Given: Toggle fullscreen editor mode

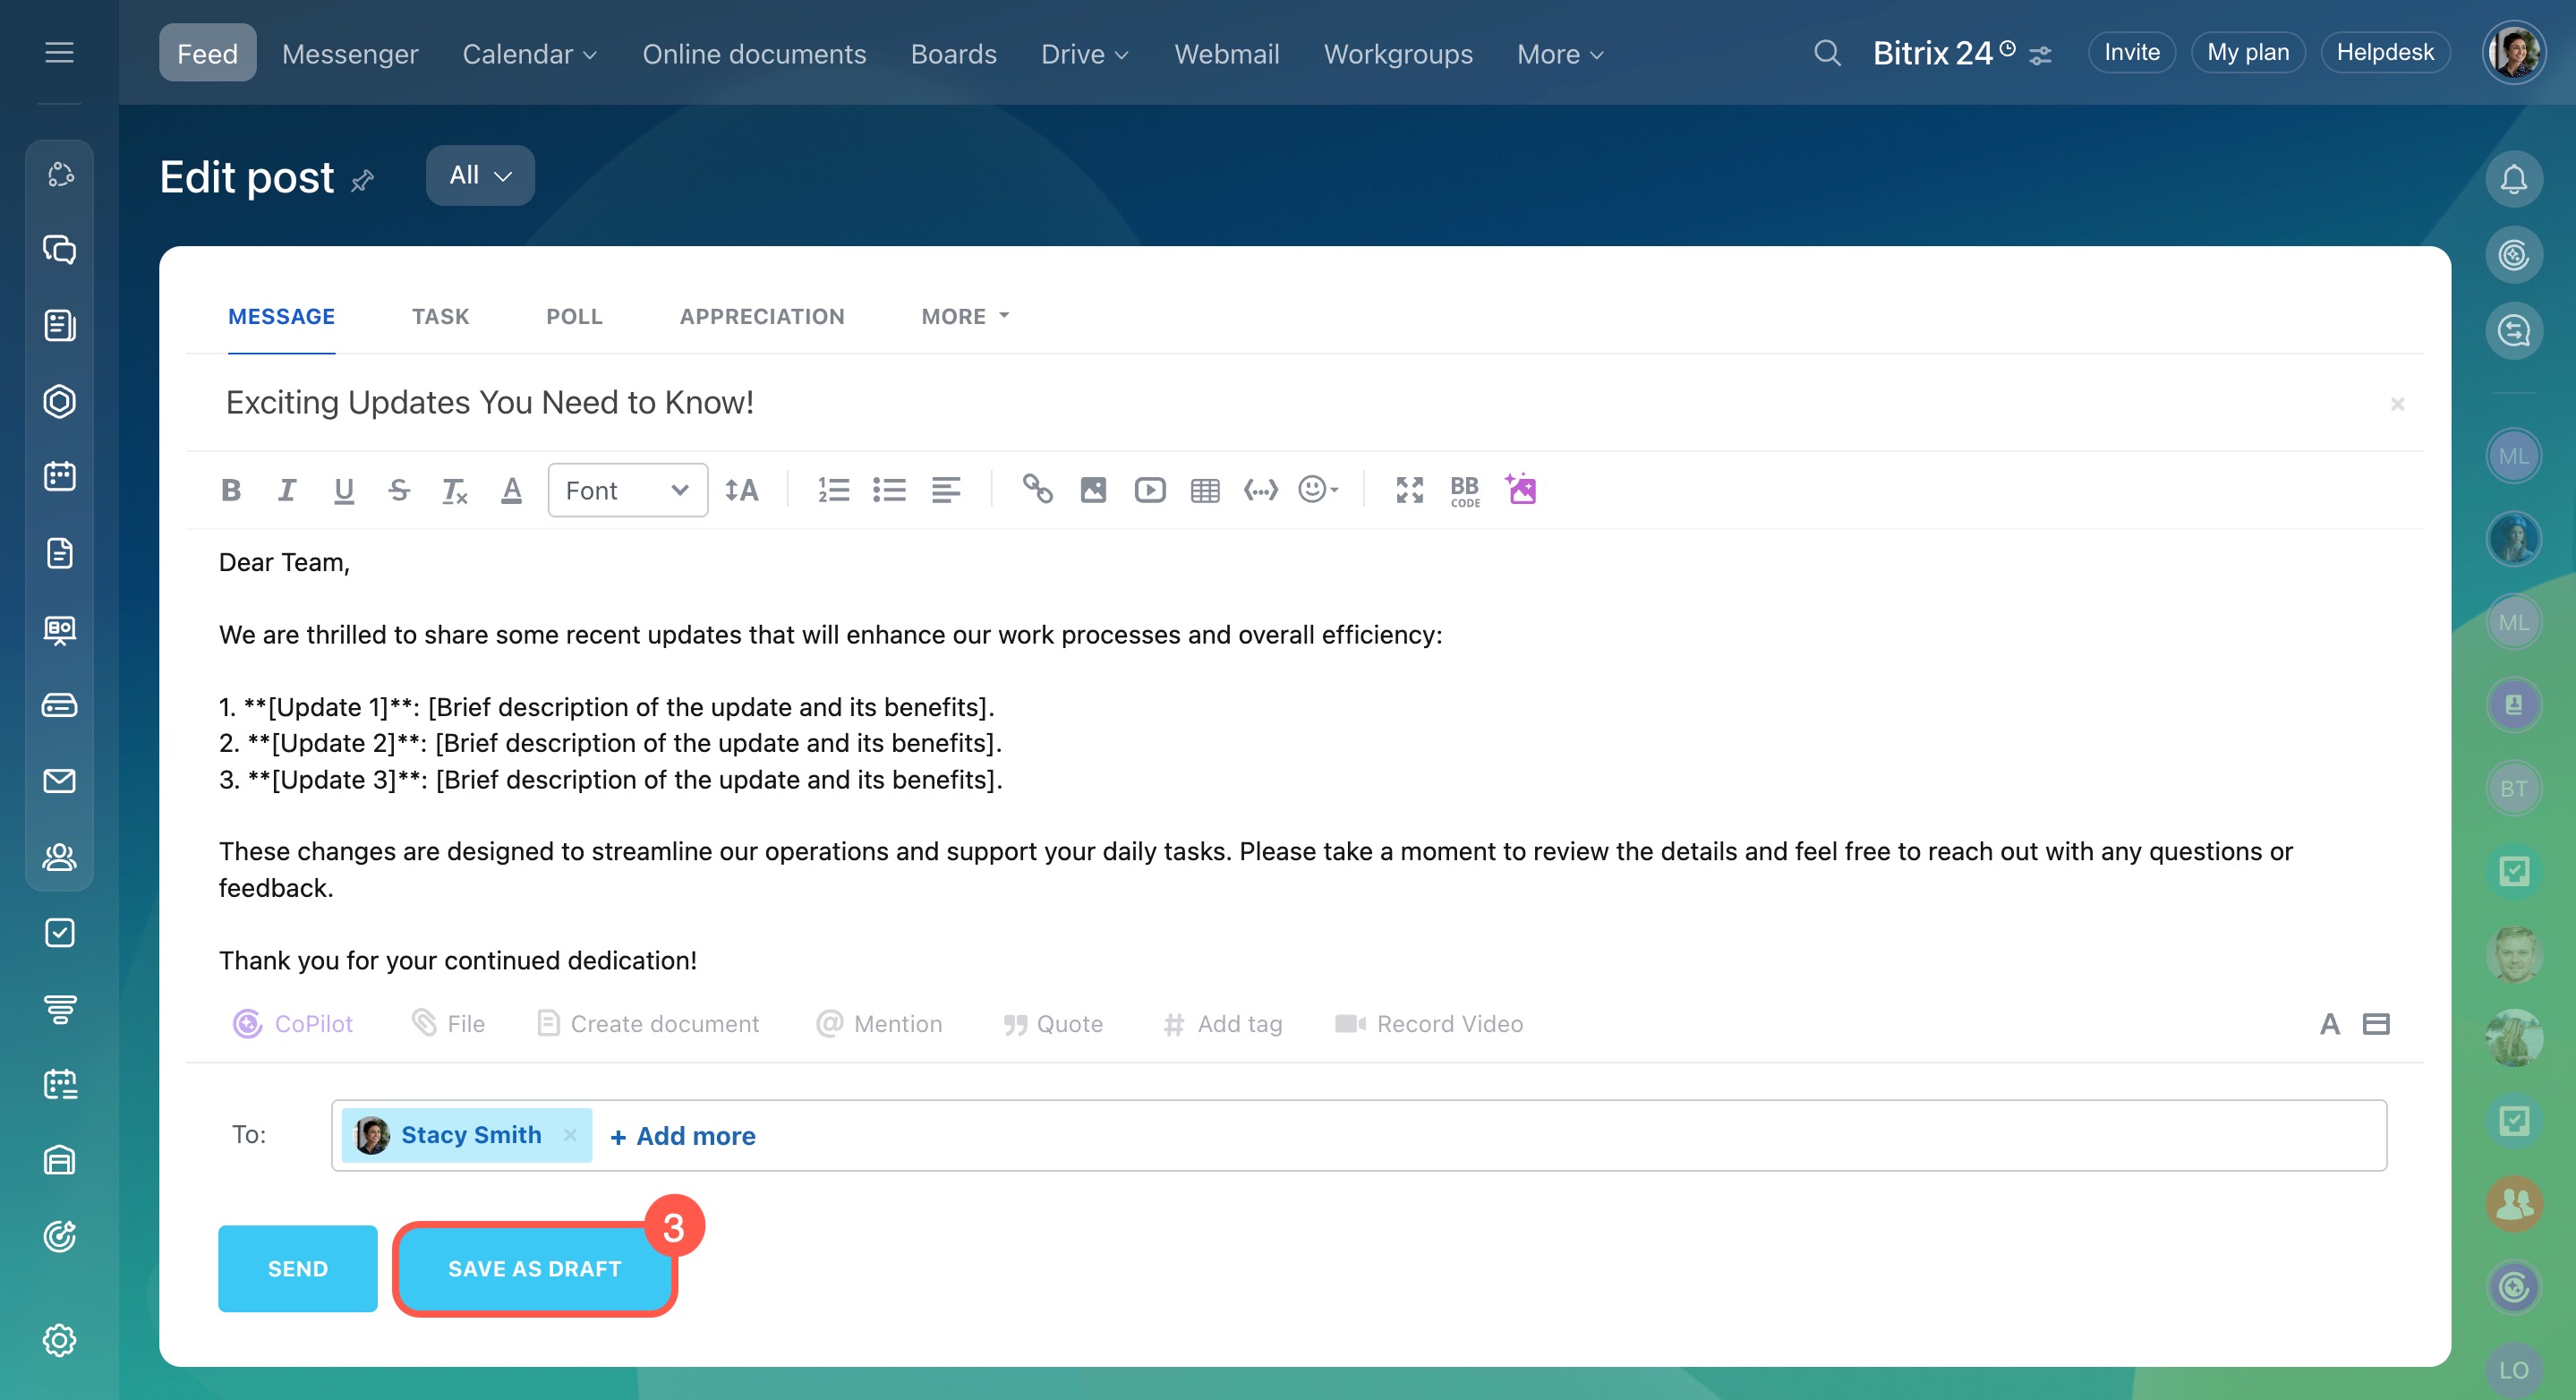Looking at the screenshot, I should (x=1409, y=490).
